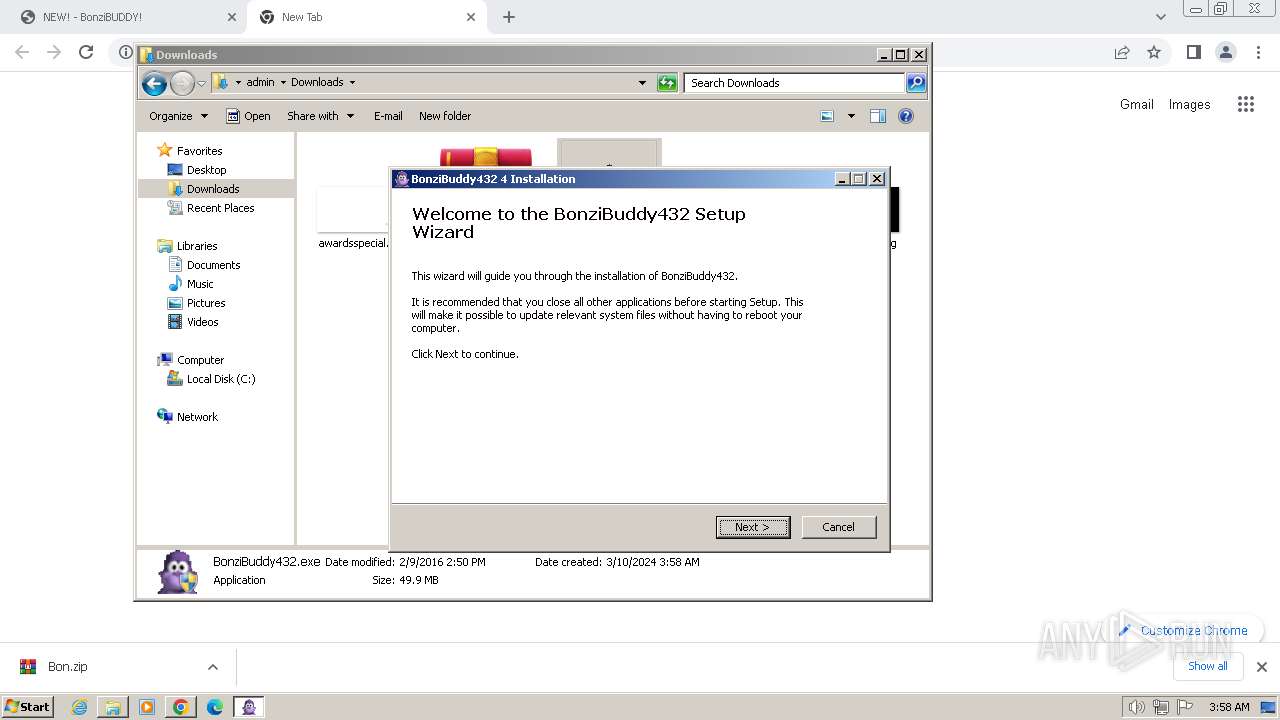The width and height of the screenshot is (1280, 720).
Task: Select Libraries in navigation pane
Action: pyautogui.click(x=197, y=246)
